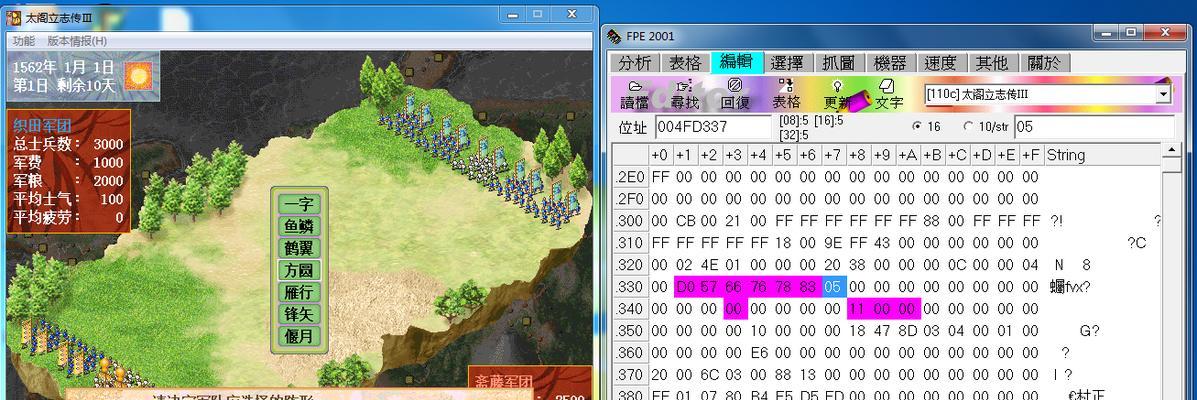This screenshot has width=1197, height=400.
Task: Click the 总士兵数 3000 line
Action: click(68, 144)
